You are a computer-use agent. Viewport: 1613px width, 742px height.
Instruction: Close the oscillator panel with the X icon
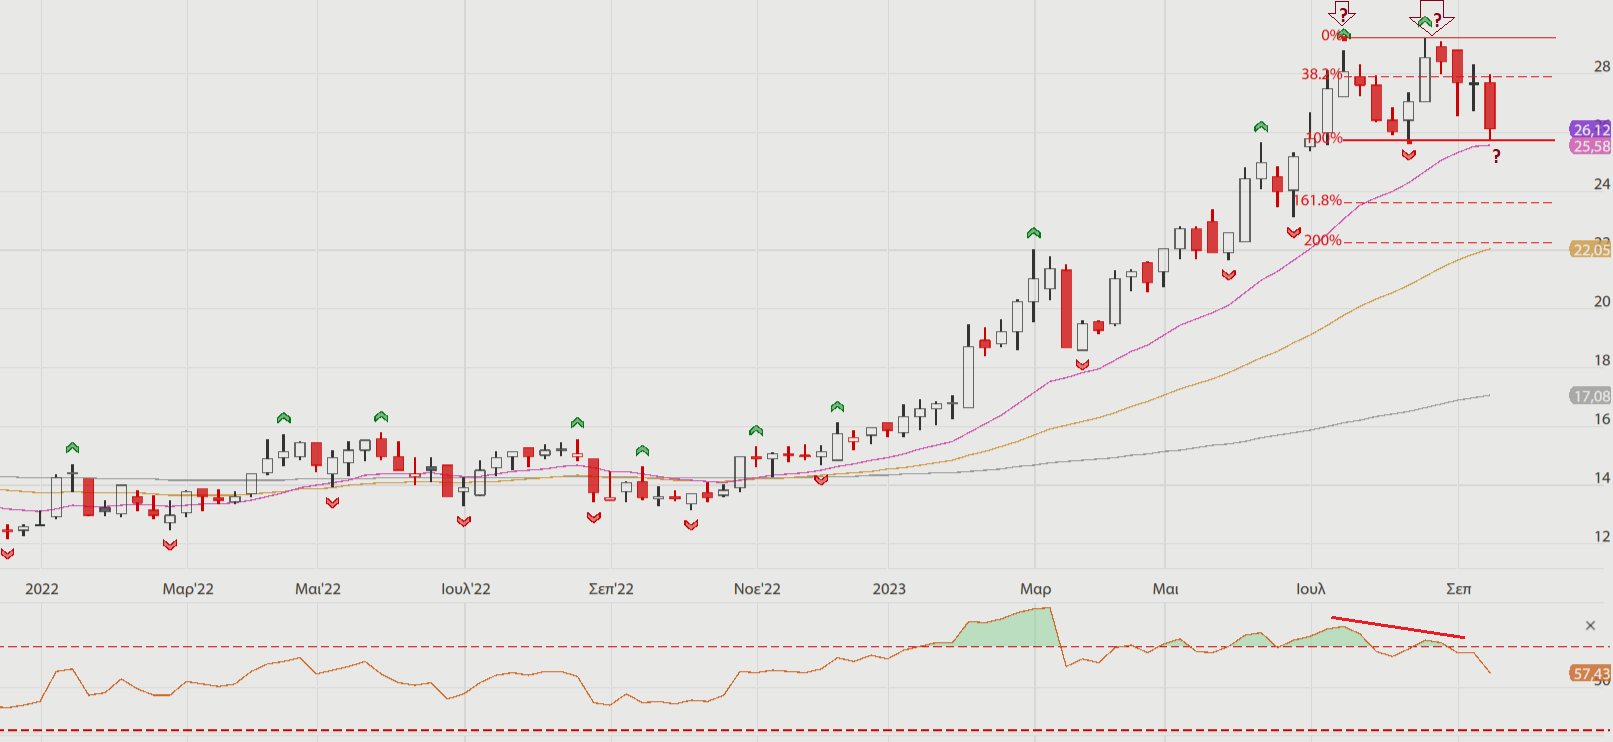(1590, 626)
